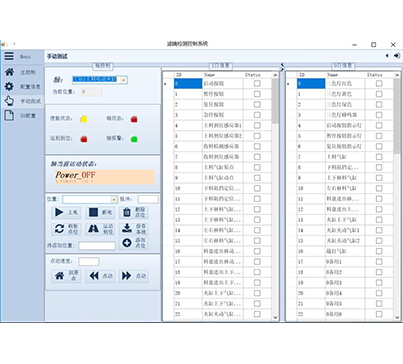Click the yellow 使能状态 indicator light
Screen dimensions: 403x364
[84, 119]
